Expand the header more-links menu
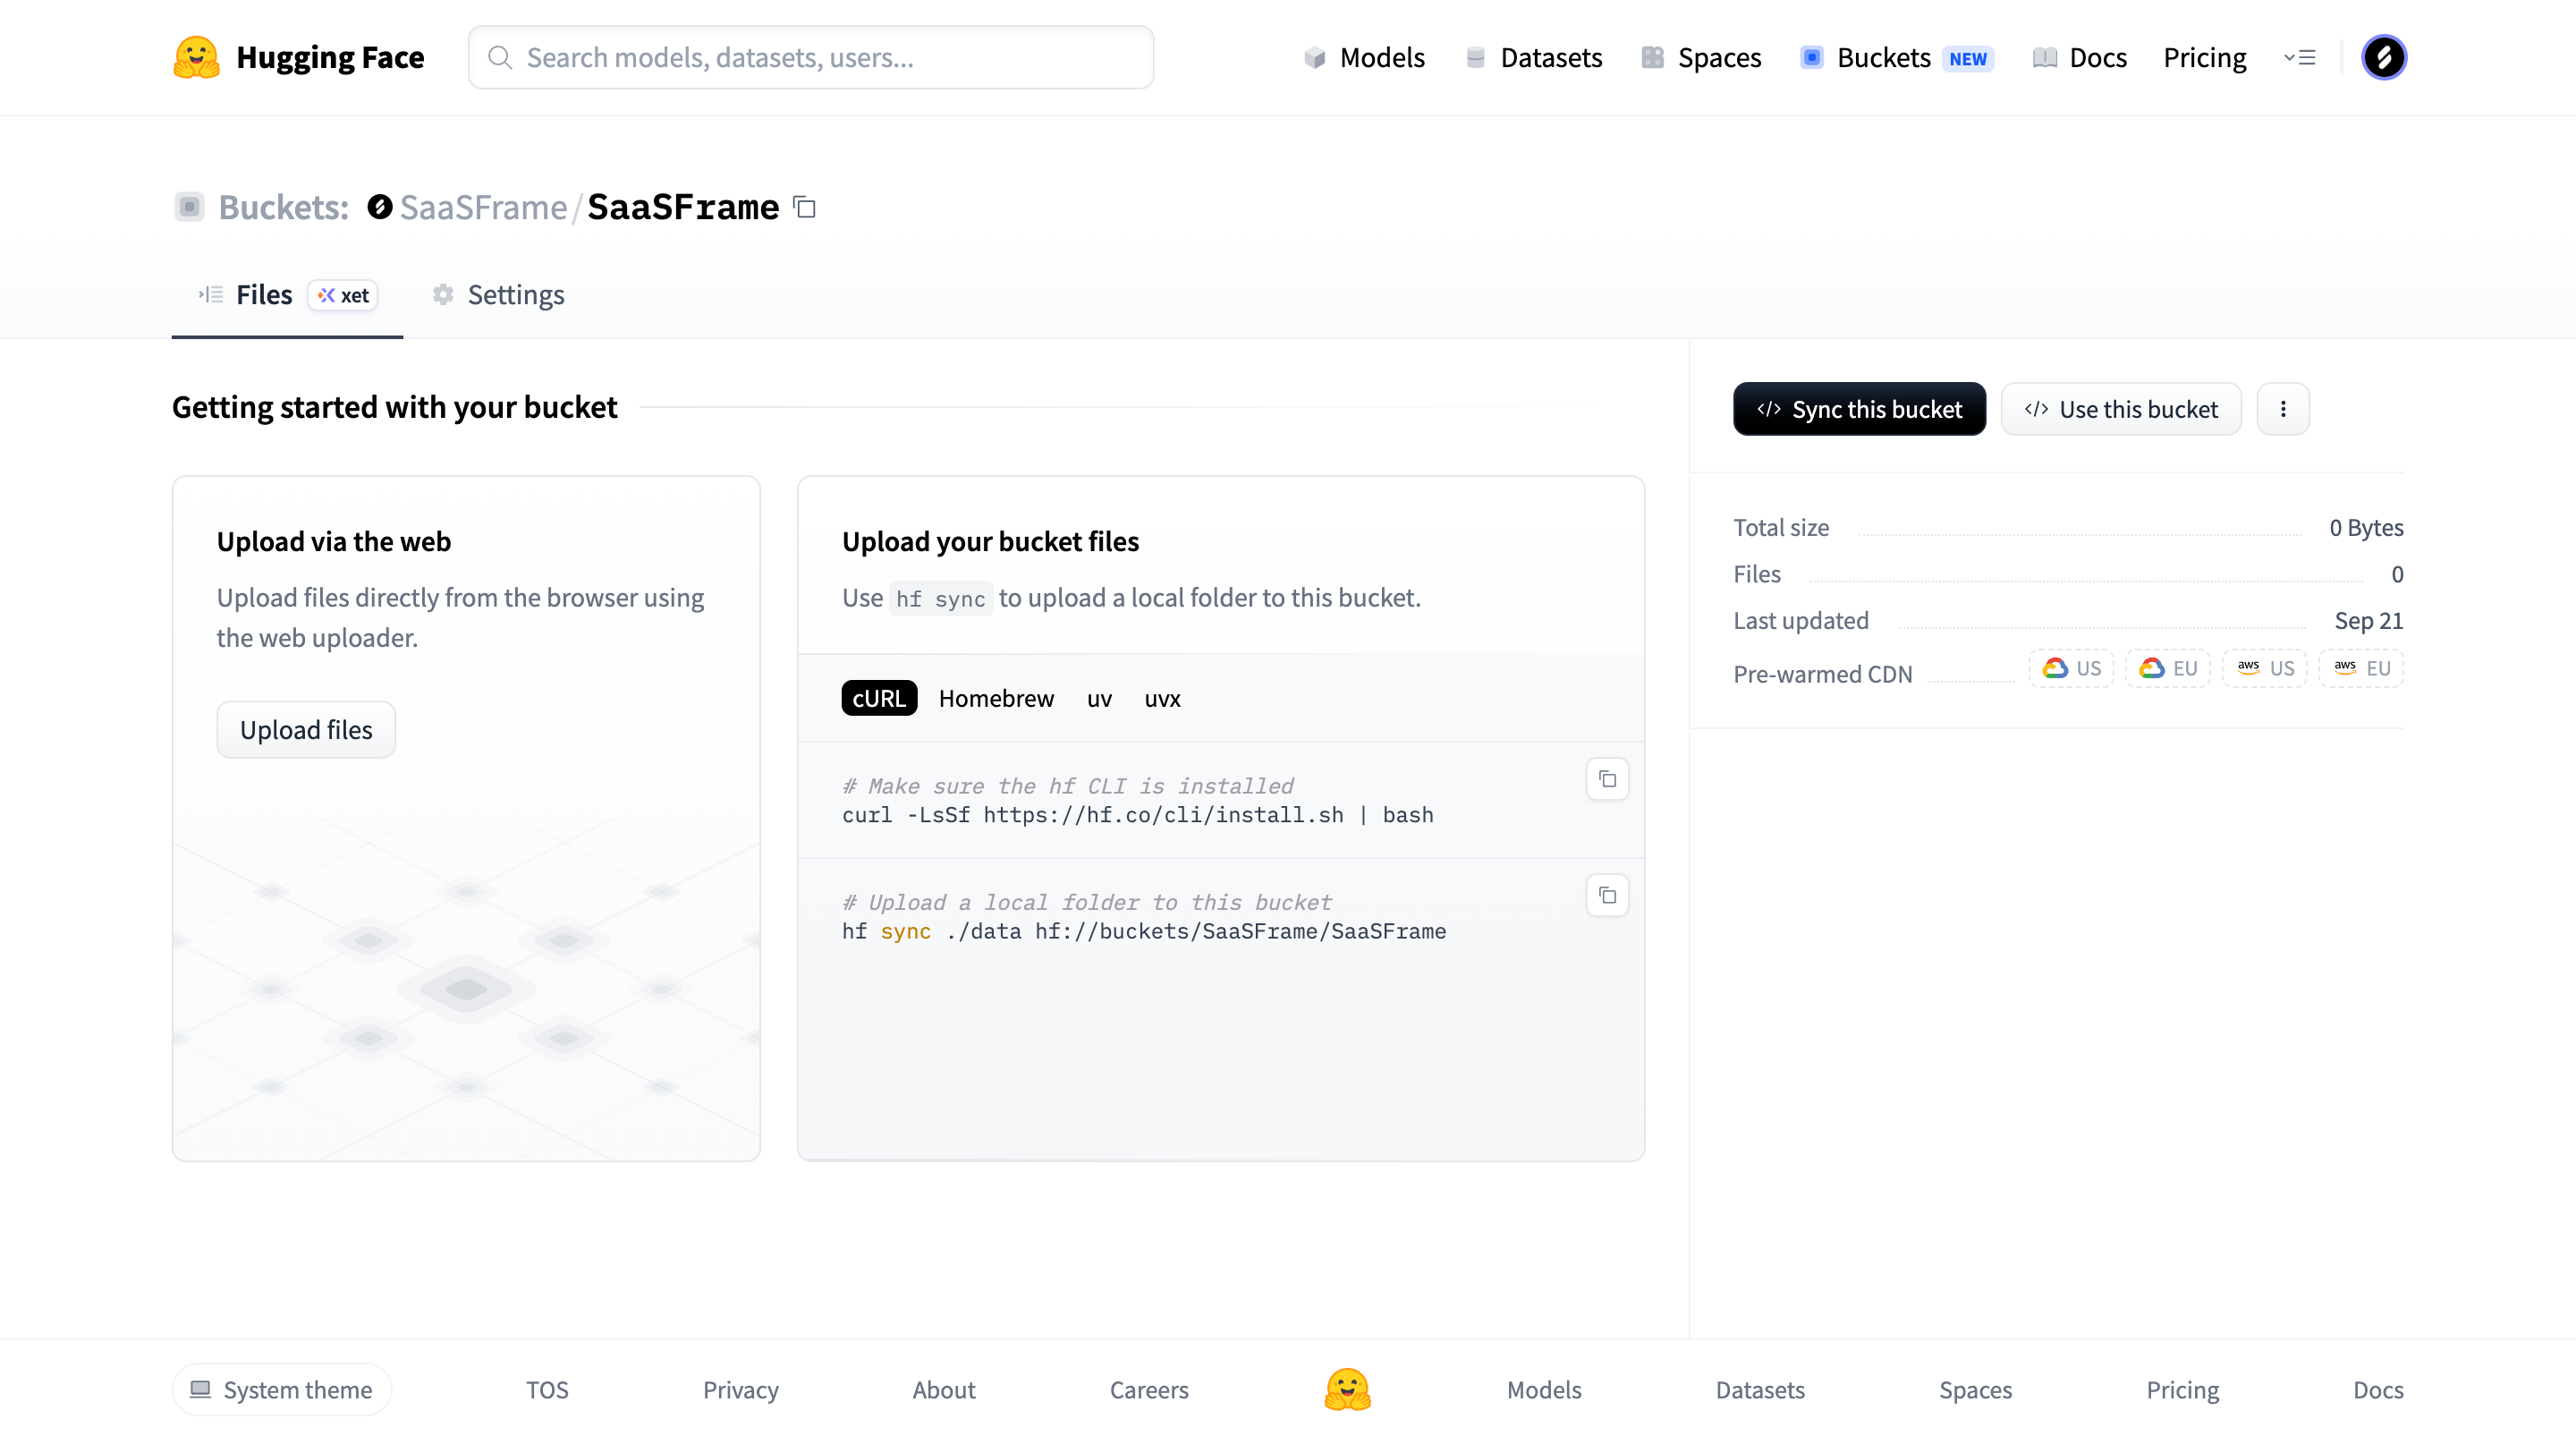This screenshot has width=2576, height=1453. [2299, 57]
